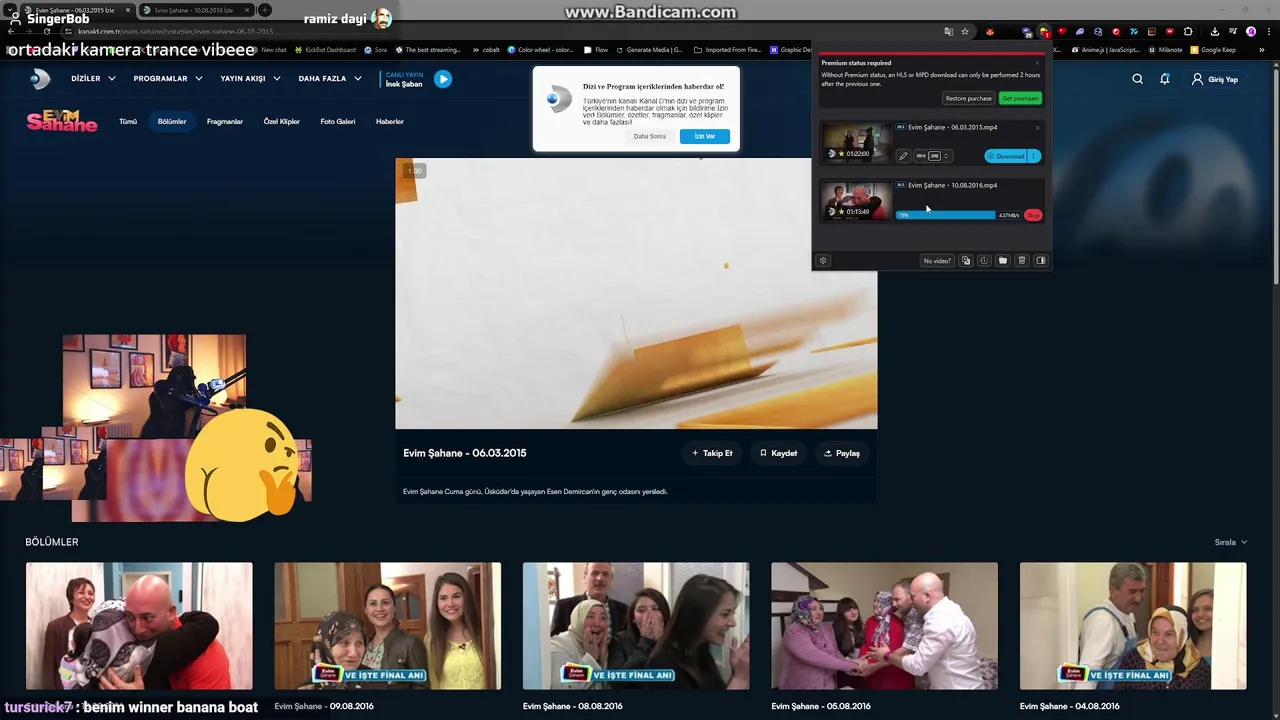Reload the page with the refresh icon
Screen dimensions: 1280x720
click(x=48, y=31)
